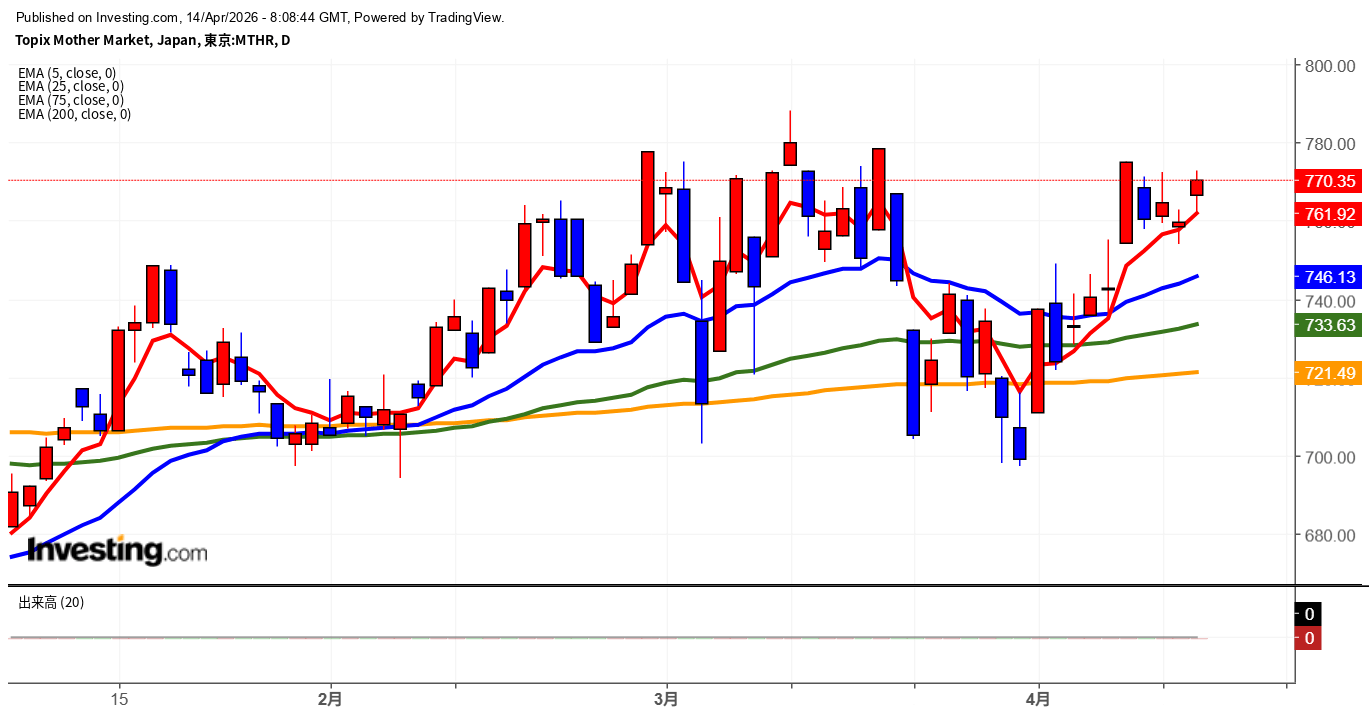The width and height of the screenshot is (1369, 716).
Task: Click the 2月 date axis label
Action: tap(329, 700)
